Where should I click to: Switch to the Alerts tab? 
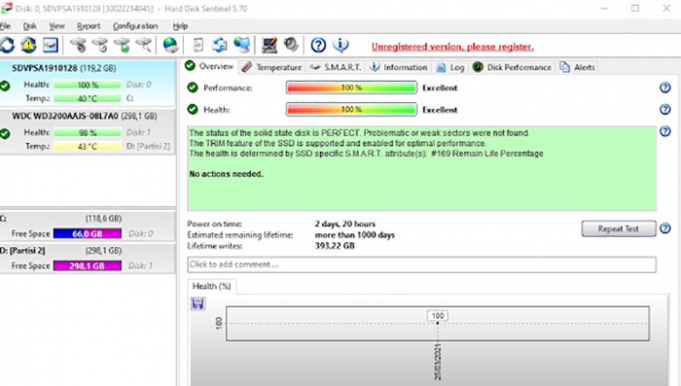578,67
